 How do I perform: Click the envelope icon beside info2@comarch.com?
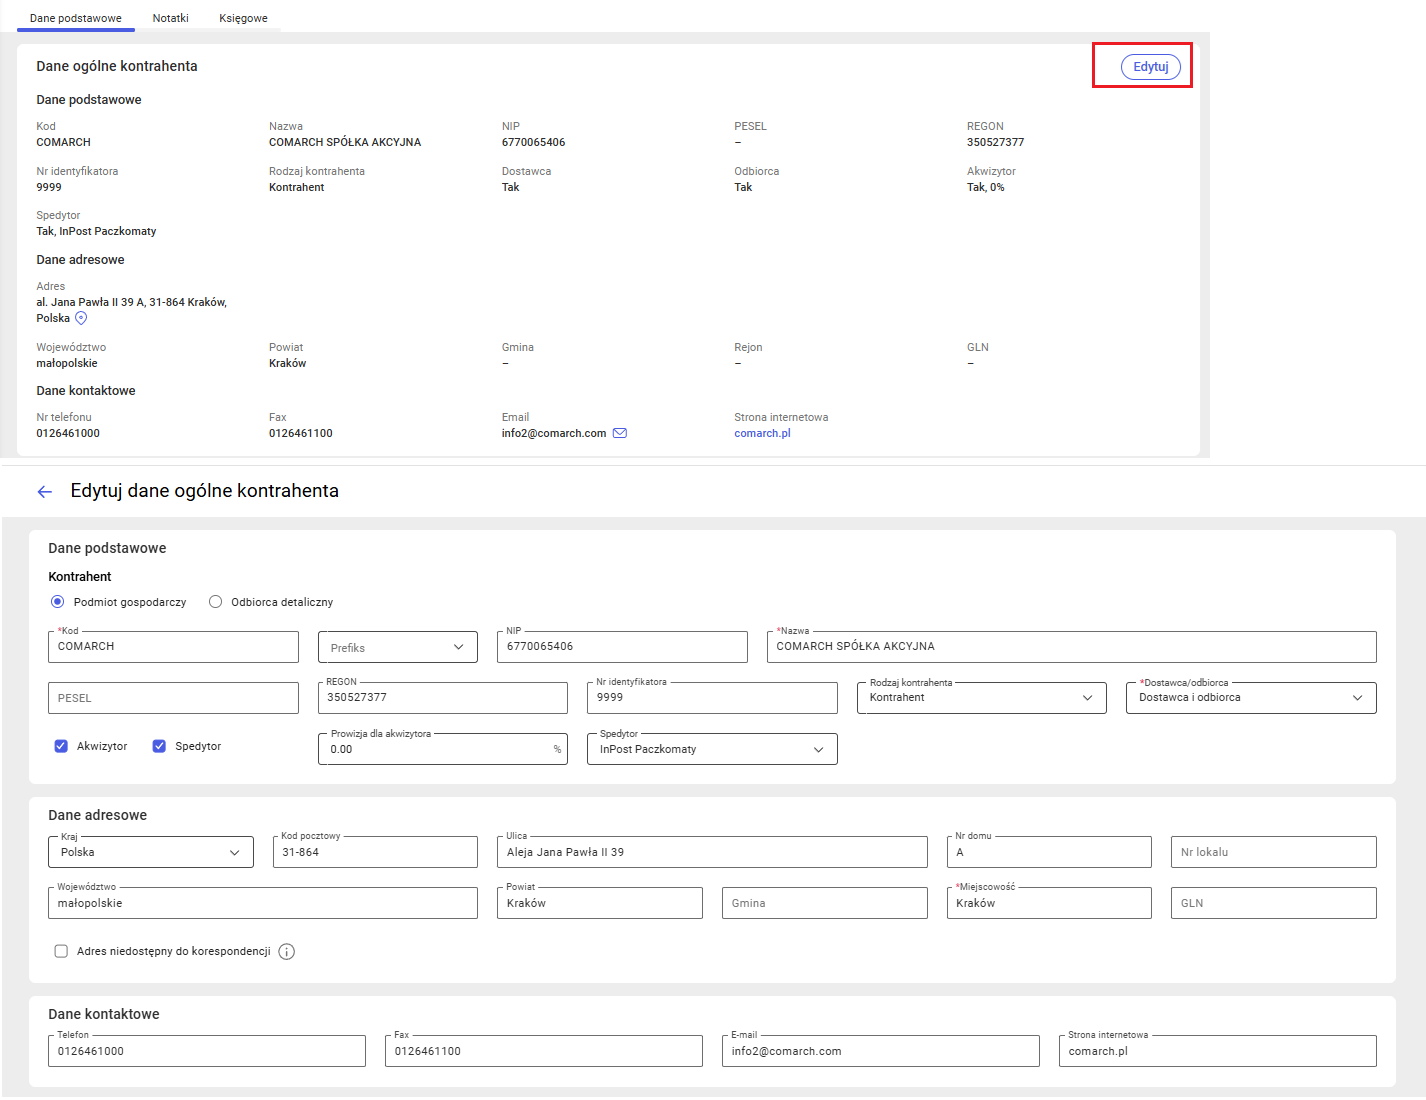pyautogui.click(x=620, y=433)
